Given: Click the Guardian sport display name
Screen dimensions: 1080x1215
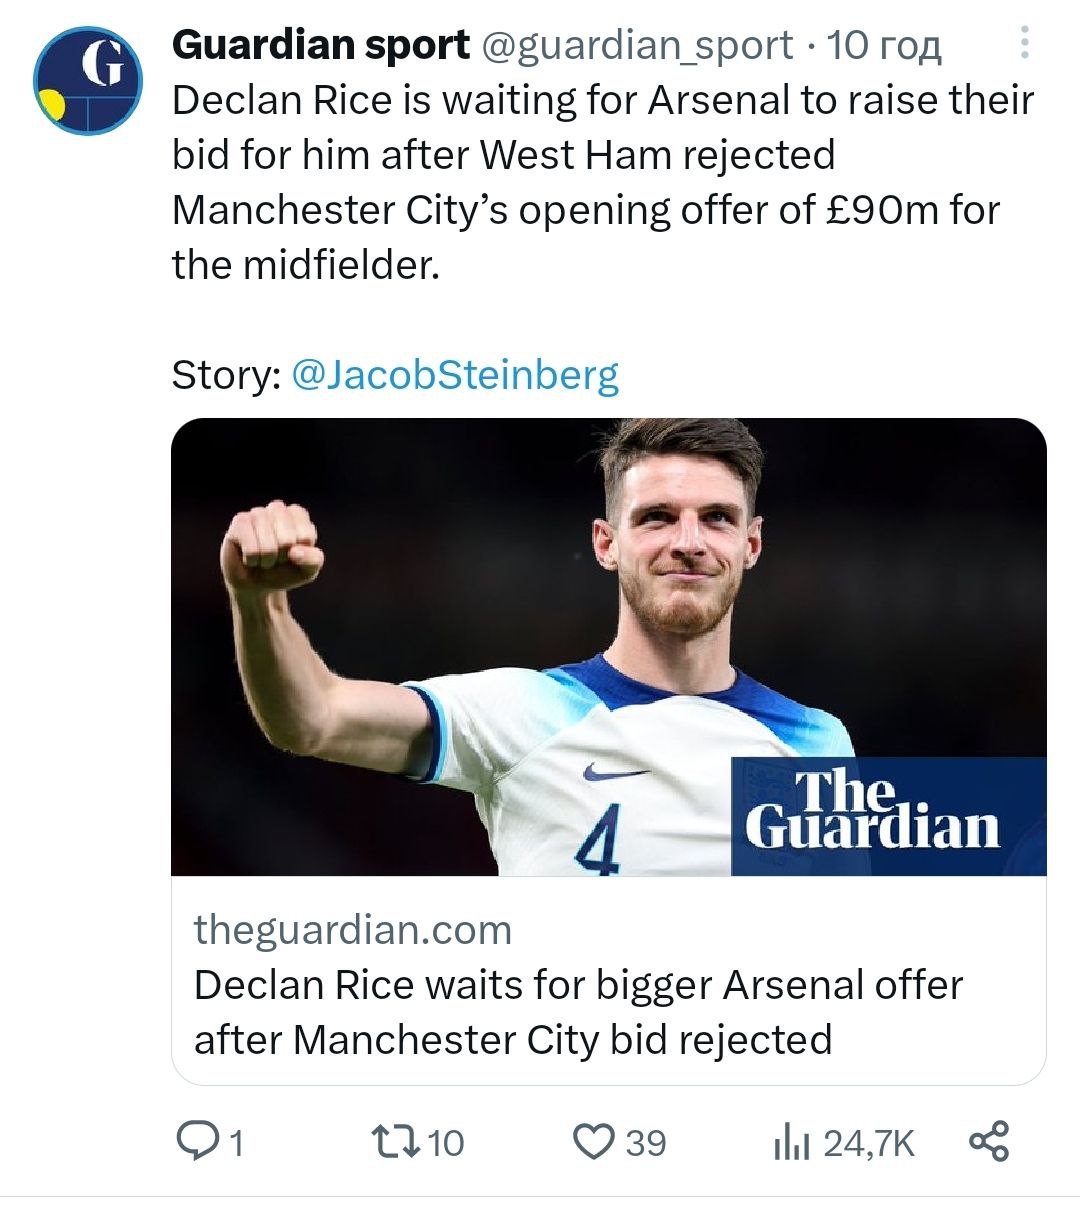Looking at the screenshot, I should [320, 45].
